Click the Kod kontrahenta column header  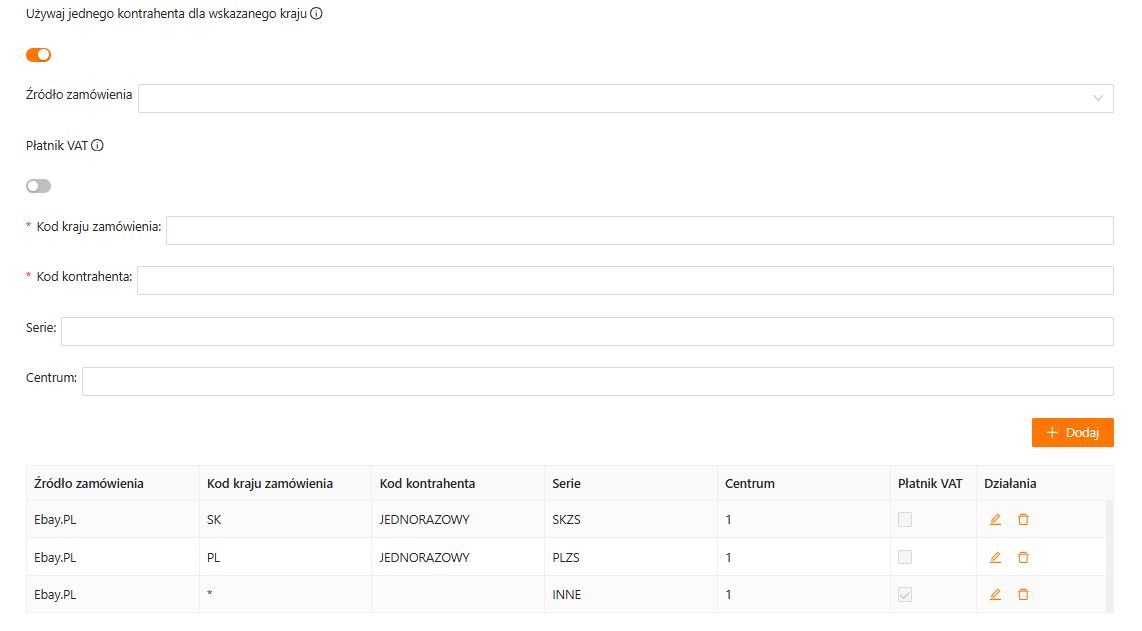(x=427, y=483)
